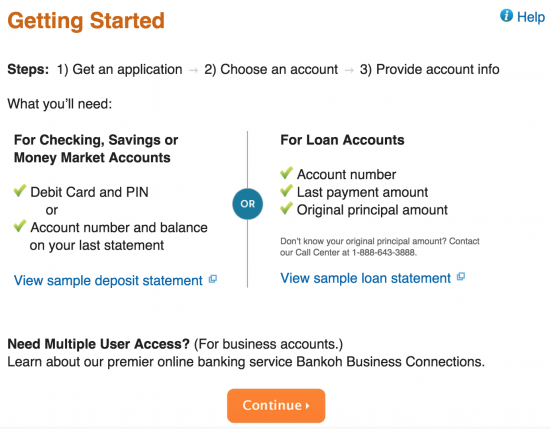
Task: Click the Getting Started heading
Action: click(86, 21)
